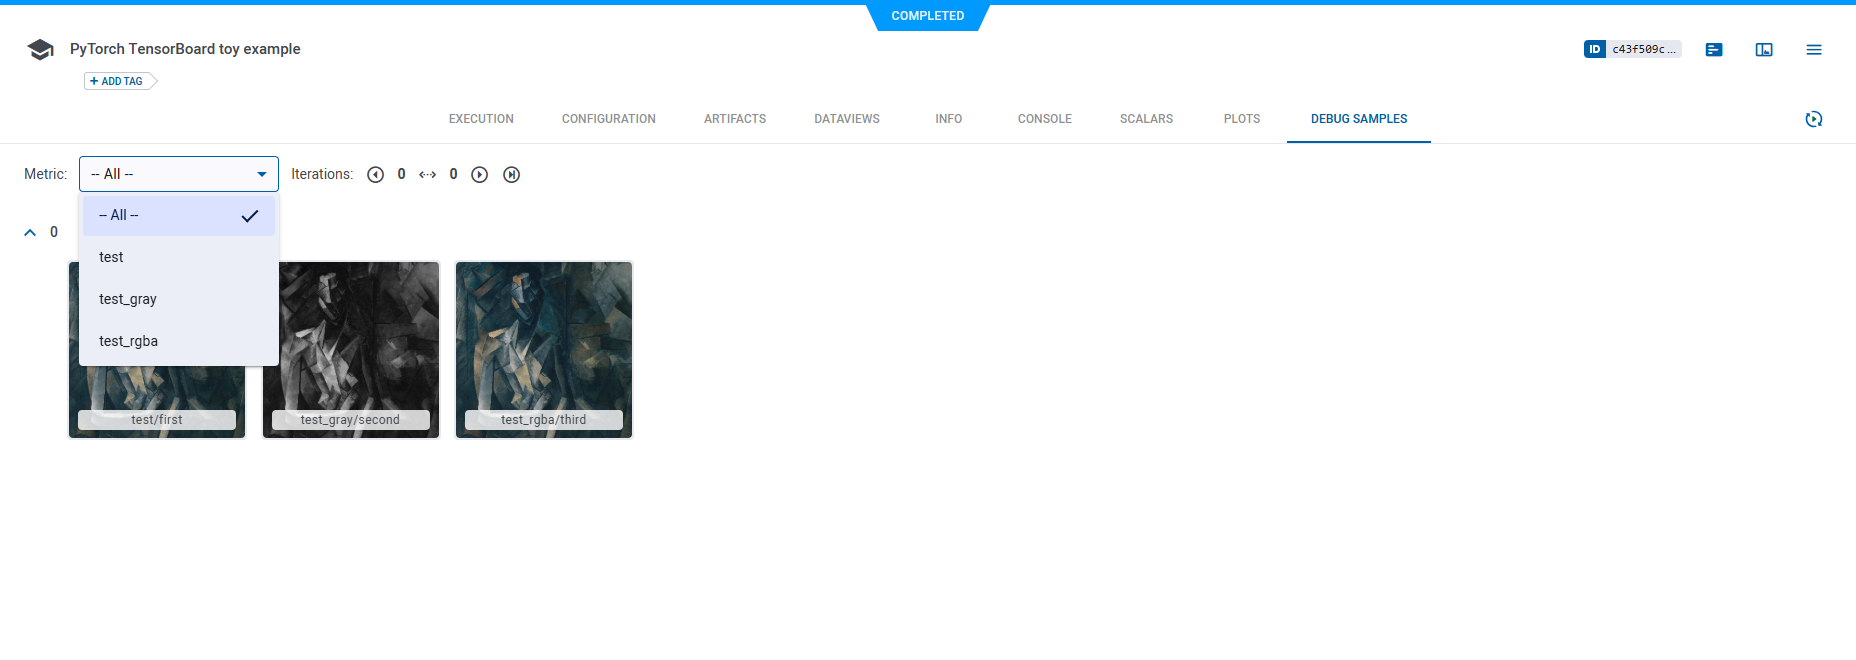
Task: Choose 'test_rgba' metric option
Action: [129, 342]
